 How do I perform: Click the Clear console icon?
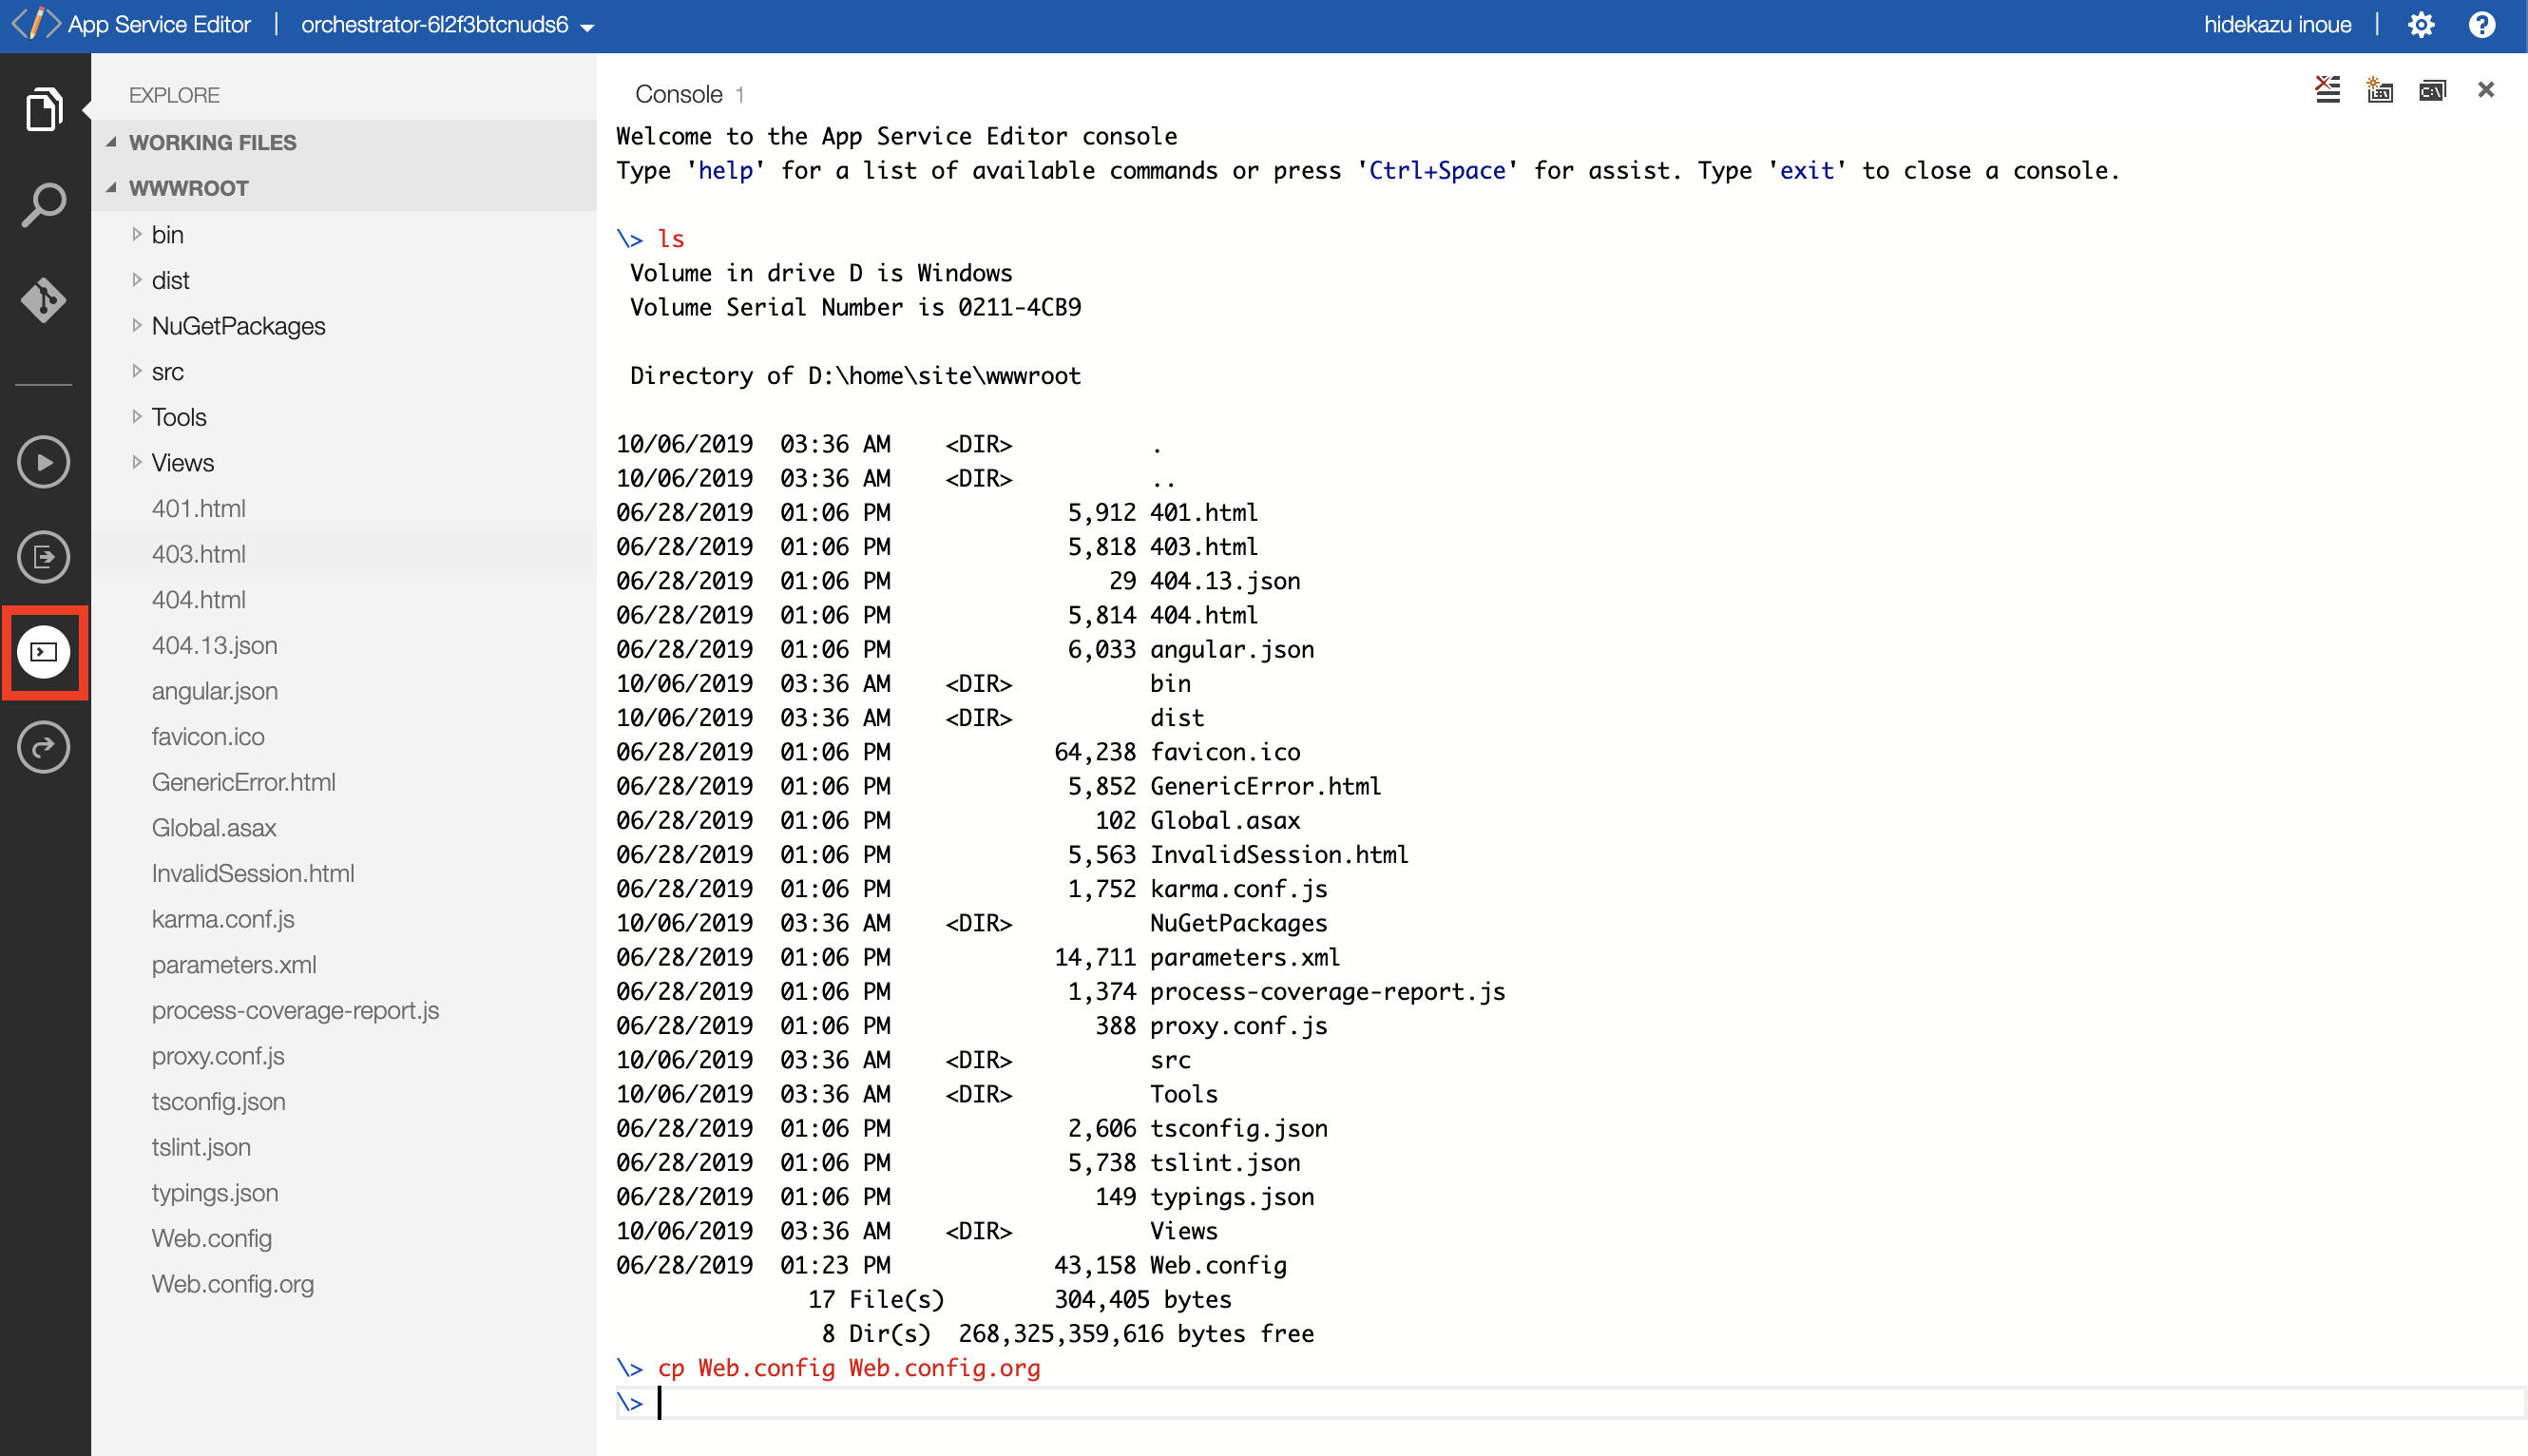pos(2327,90)
